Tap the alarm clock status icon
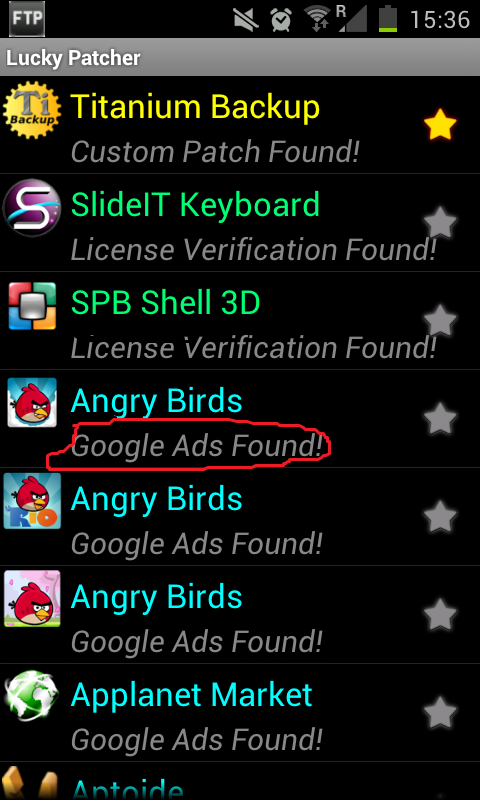The height and width of the screenshot is (800, 480). (x=281, y=20)
